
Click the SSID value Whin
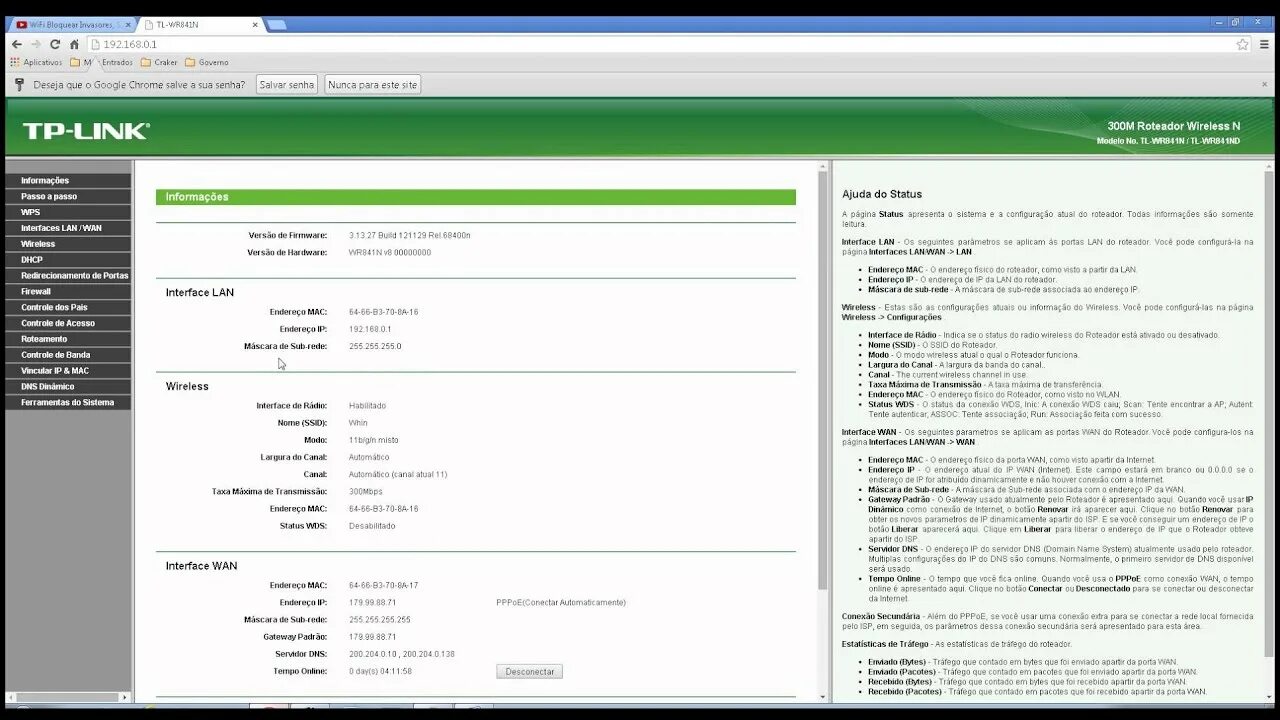click(x=358, y=423)
